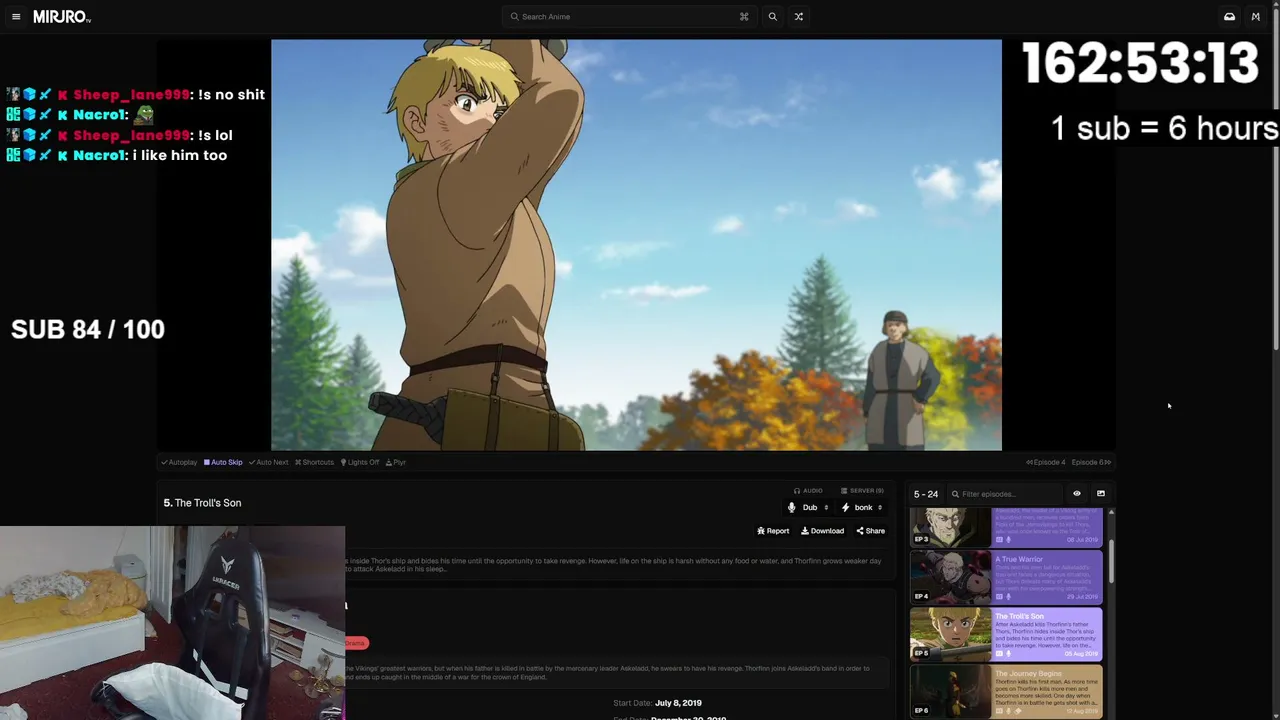Image resolution: width=1280 pixels, height=720 pixels.
Task: Open the 5 - 24 episode range selector
Action: click(x=926, y=494)
